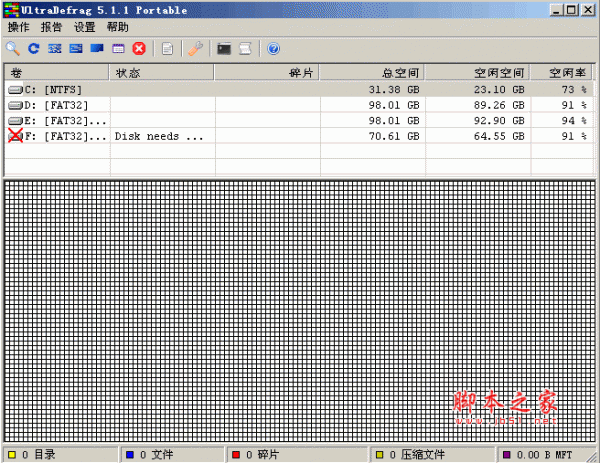Image resolution: width=600 pixels, height=463 pixels.
Task: Click the yellow 目录 legend swatch
Action: click(12, 455)
